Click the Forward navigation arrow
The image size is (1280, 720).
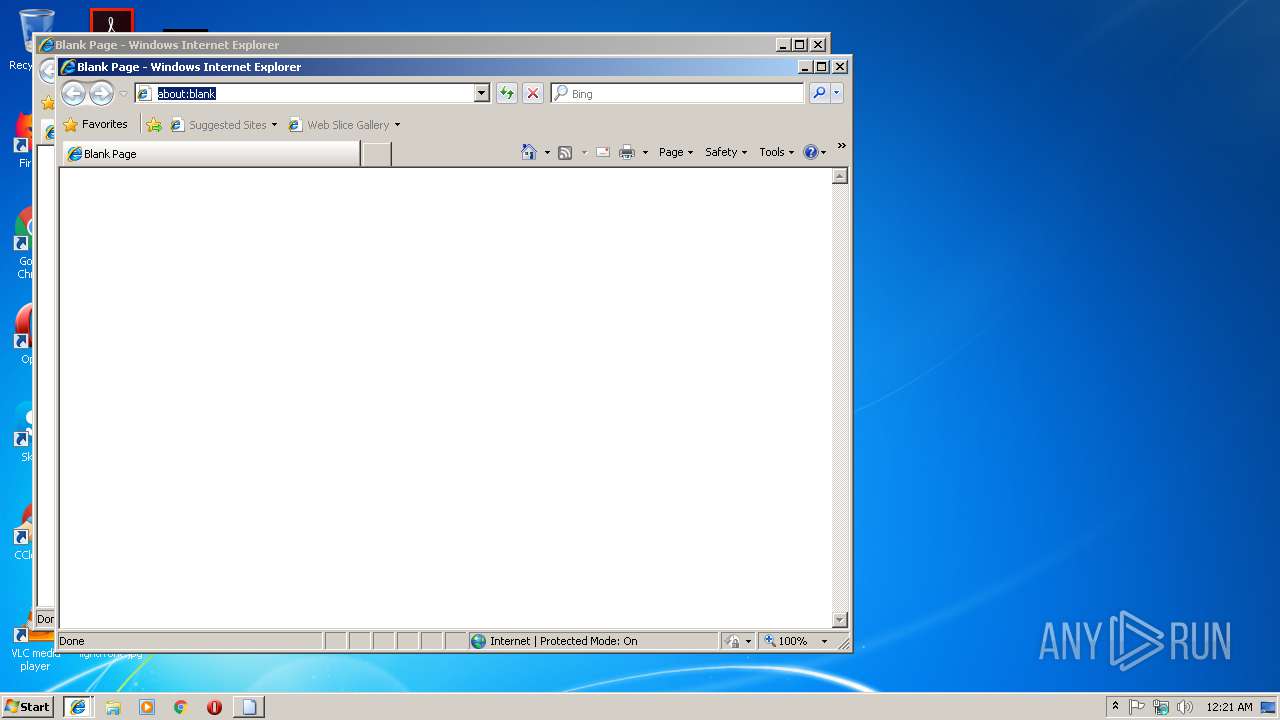tap(101, 94)
